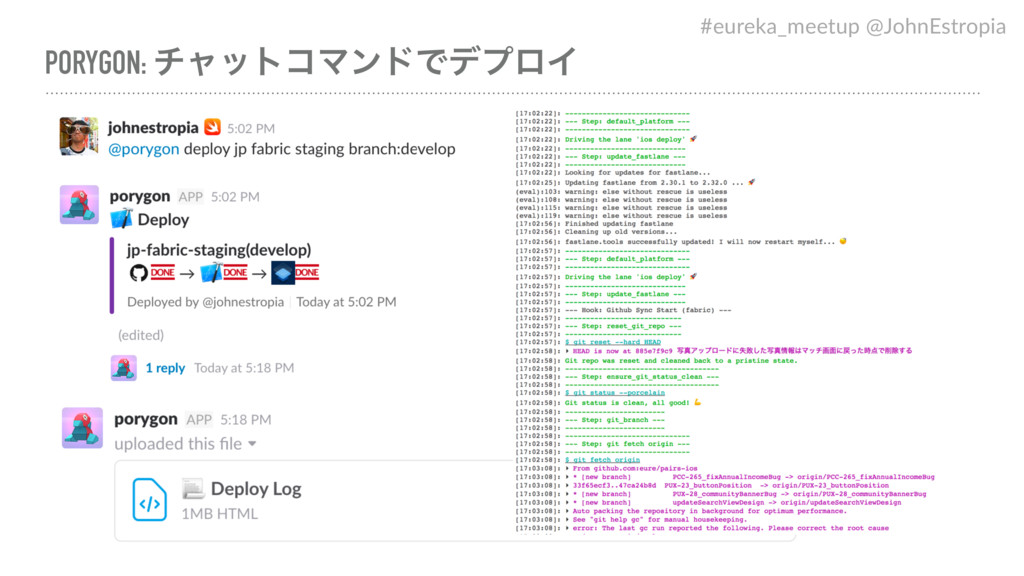
Task: Click the 5:02 PM timestamp of johnestropia's message
Action: coord(251,128)
